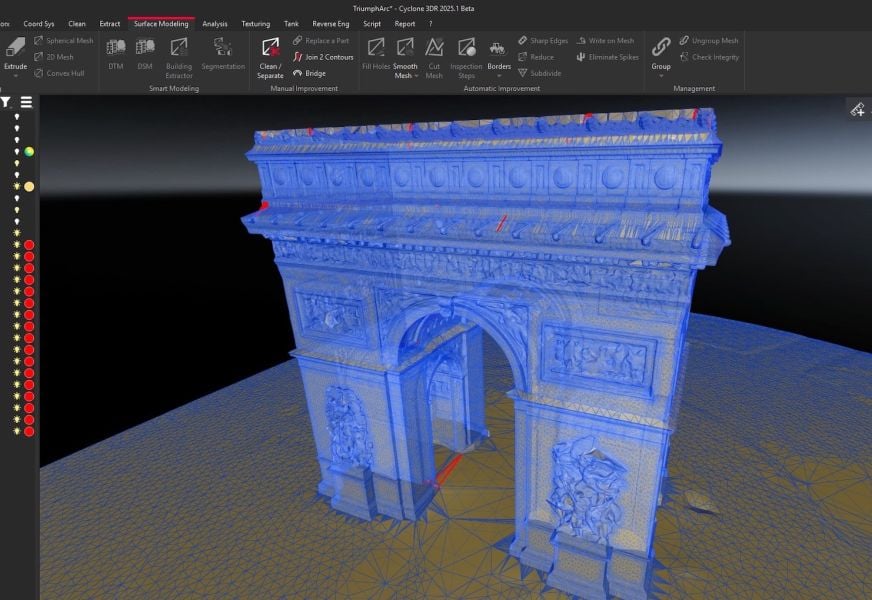Screen dimensions: 872x600
Task: Expand the Smooth Mesh dropdown arrow
Action: tap(416, 76)
